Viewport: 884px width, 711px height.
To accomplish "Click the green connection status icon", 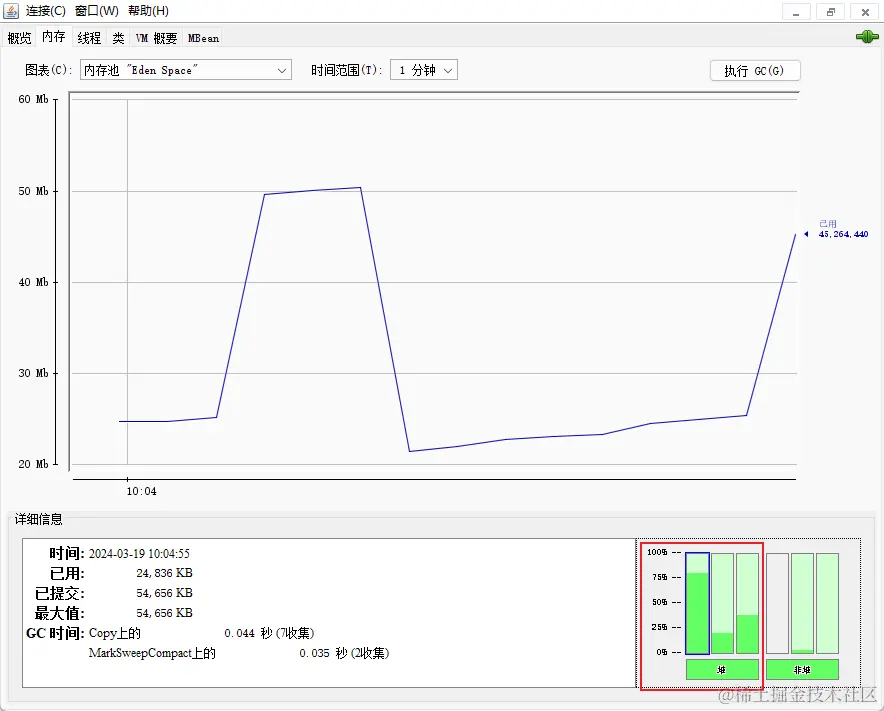I will point(867,37).
